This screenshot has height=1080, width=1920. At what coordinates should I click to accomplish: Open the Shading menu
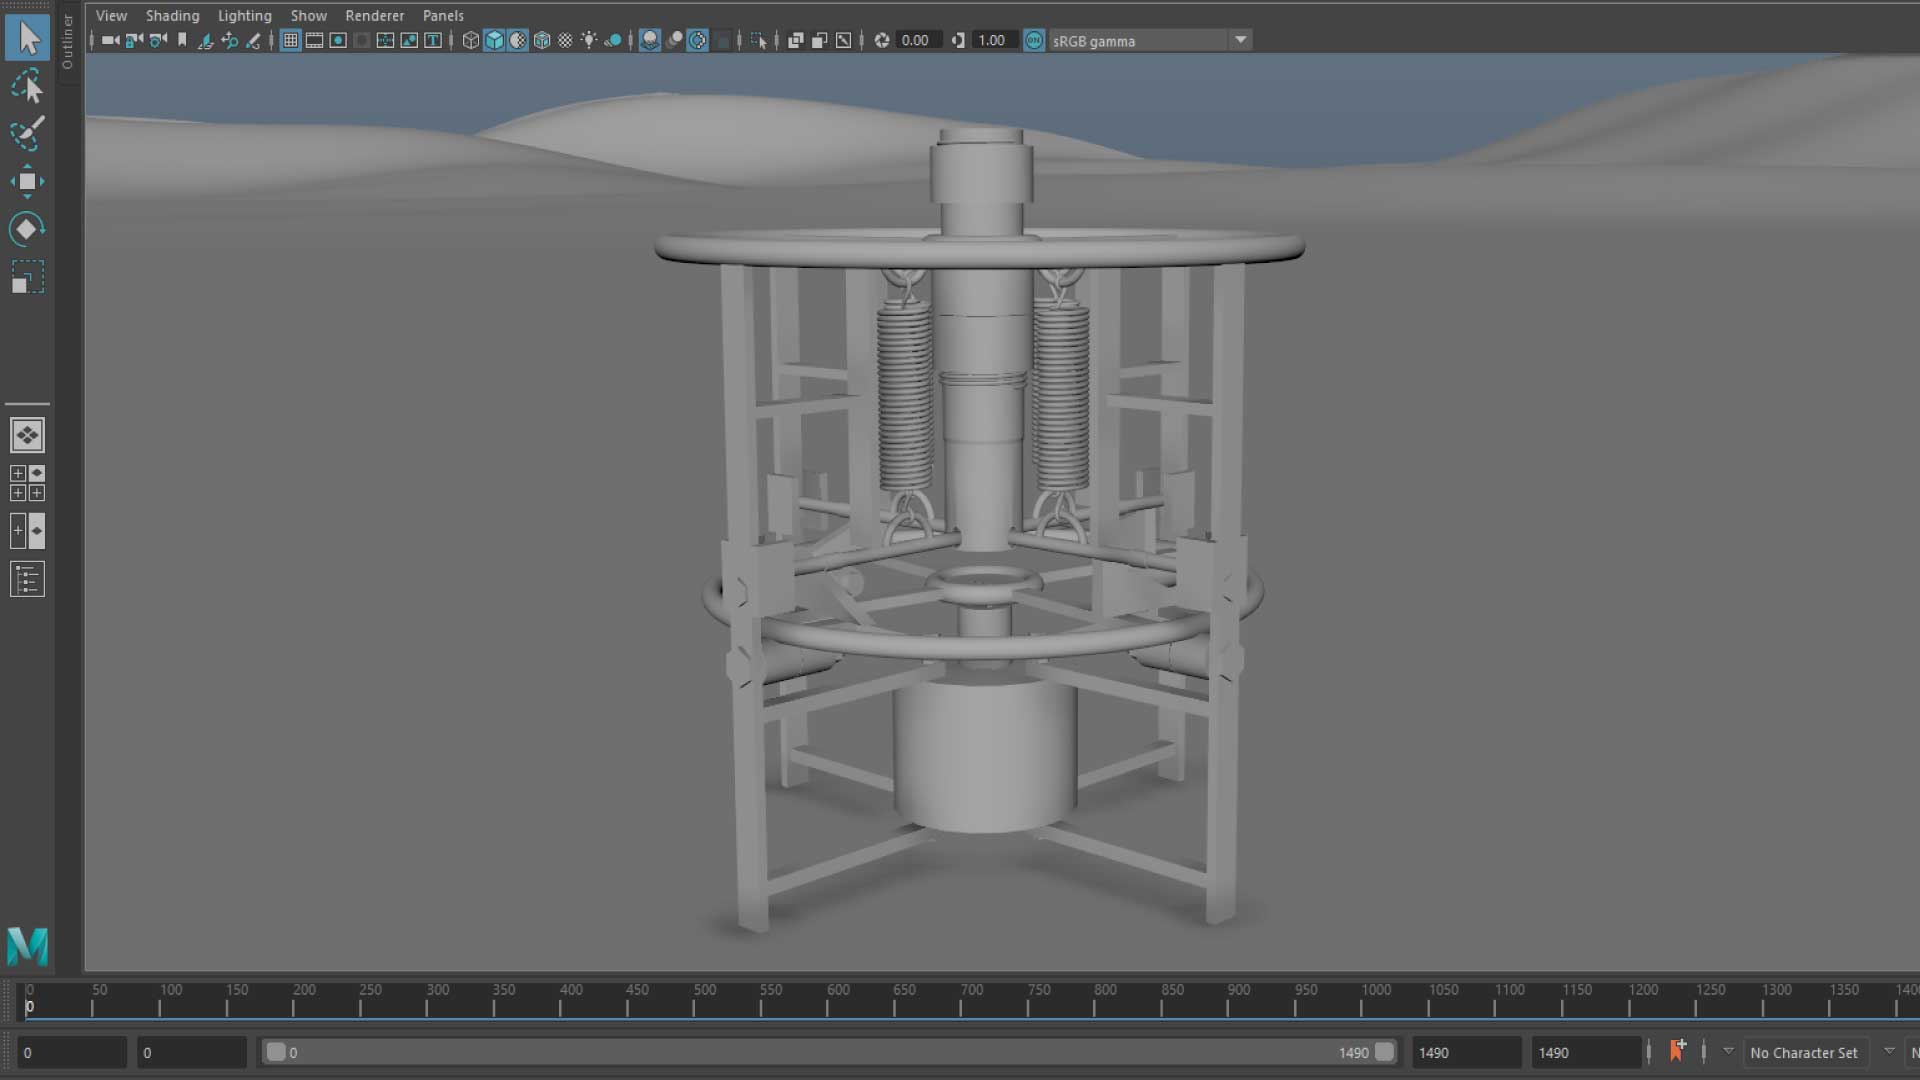tap(172, 15)
